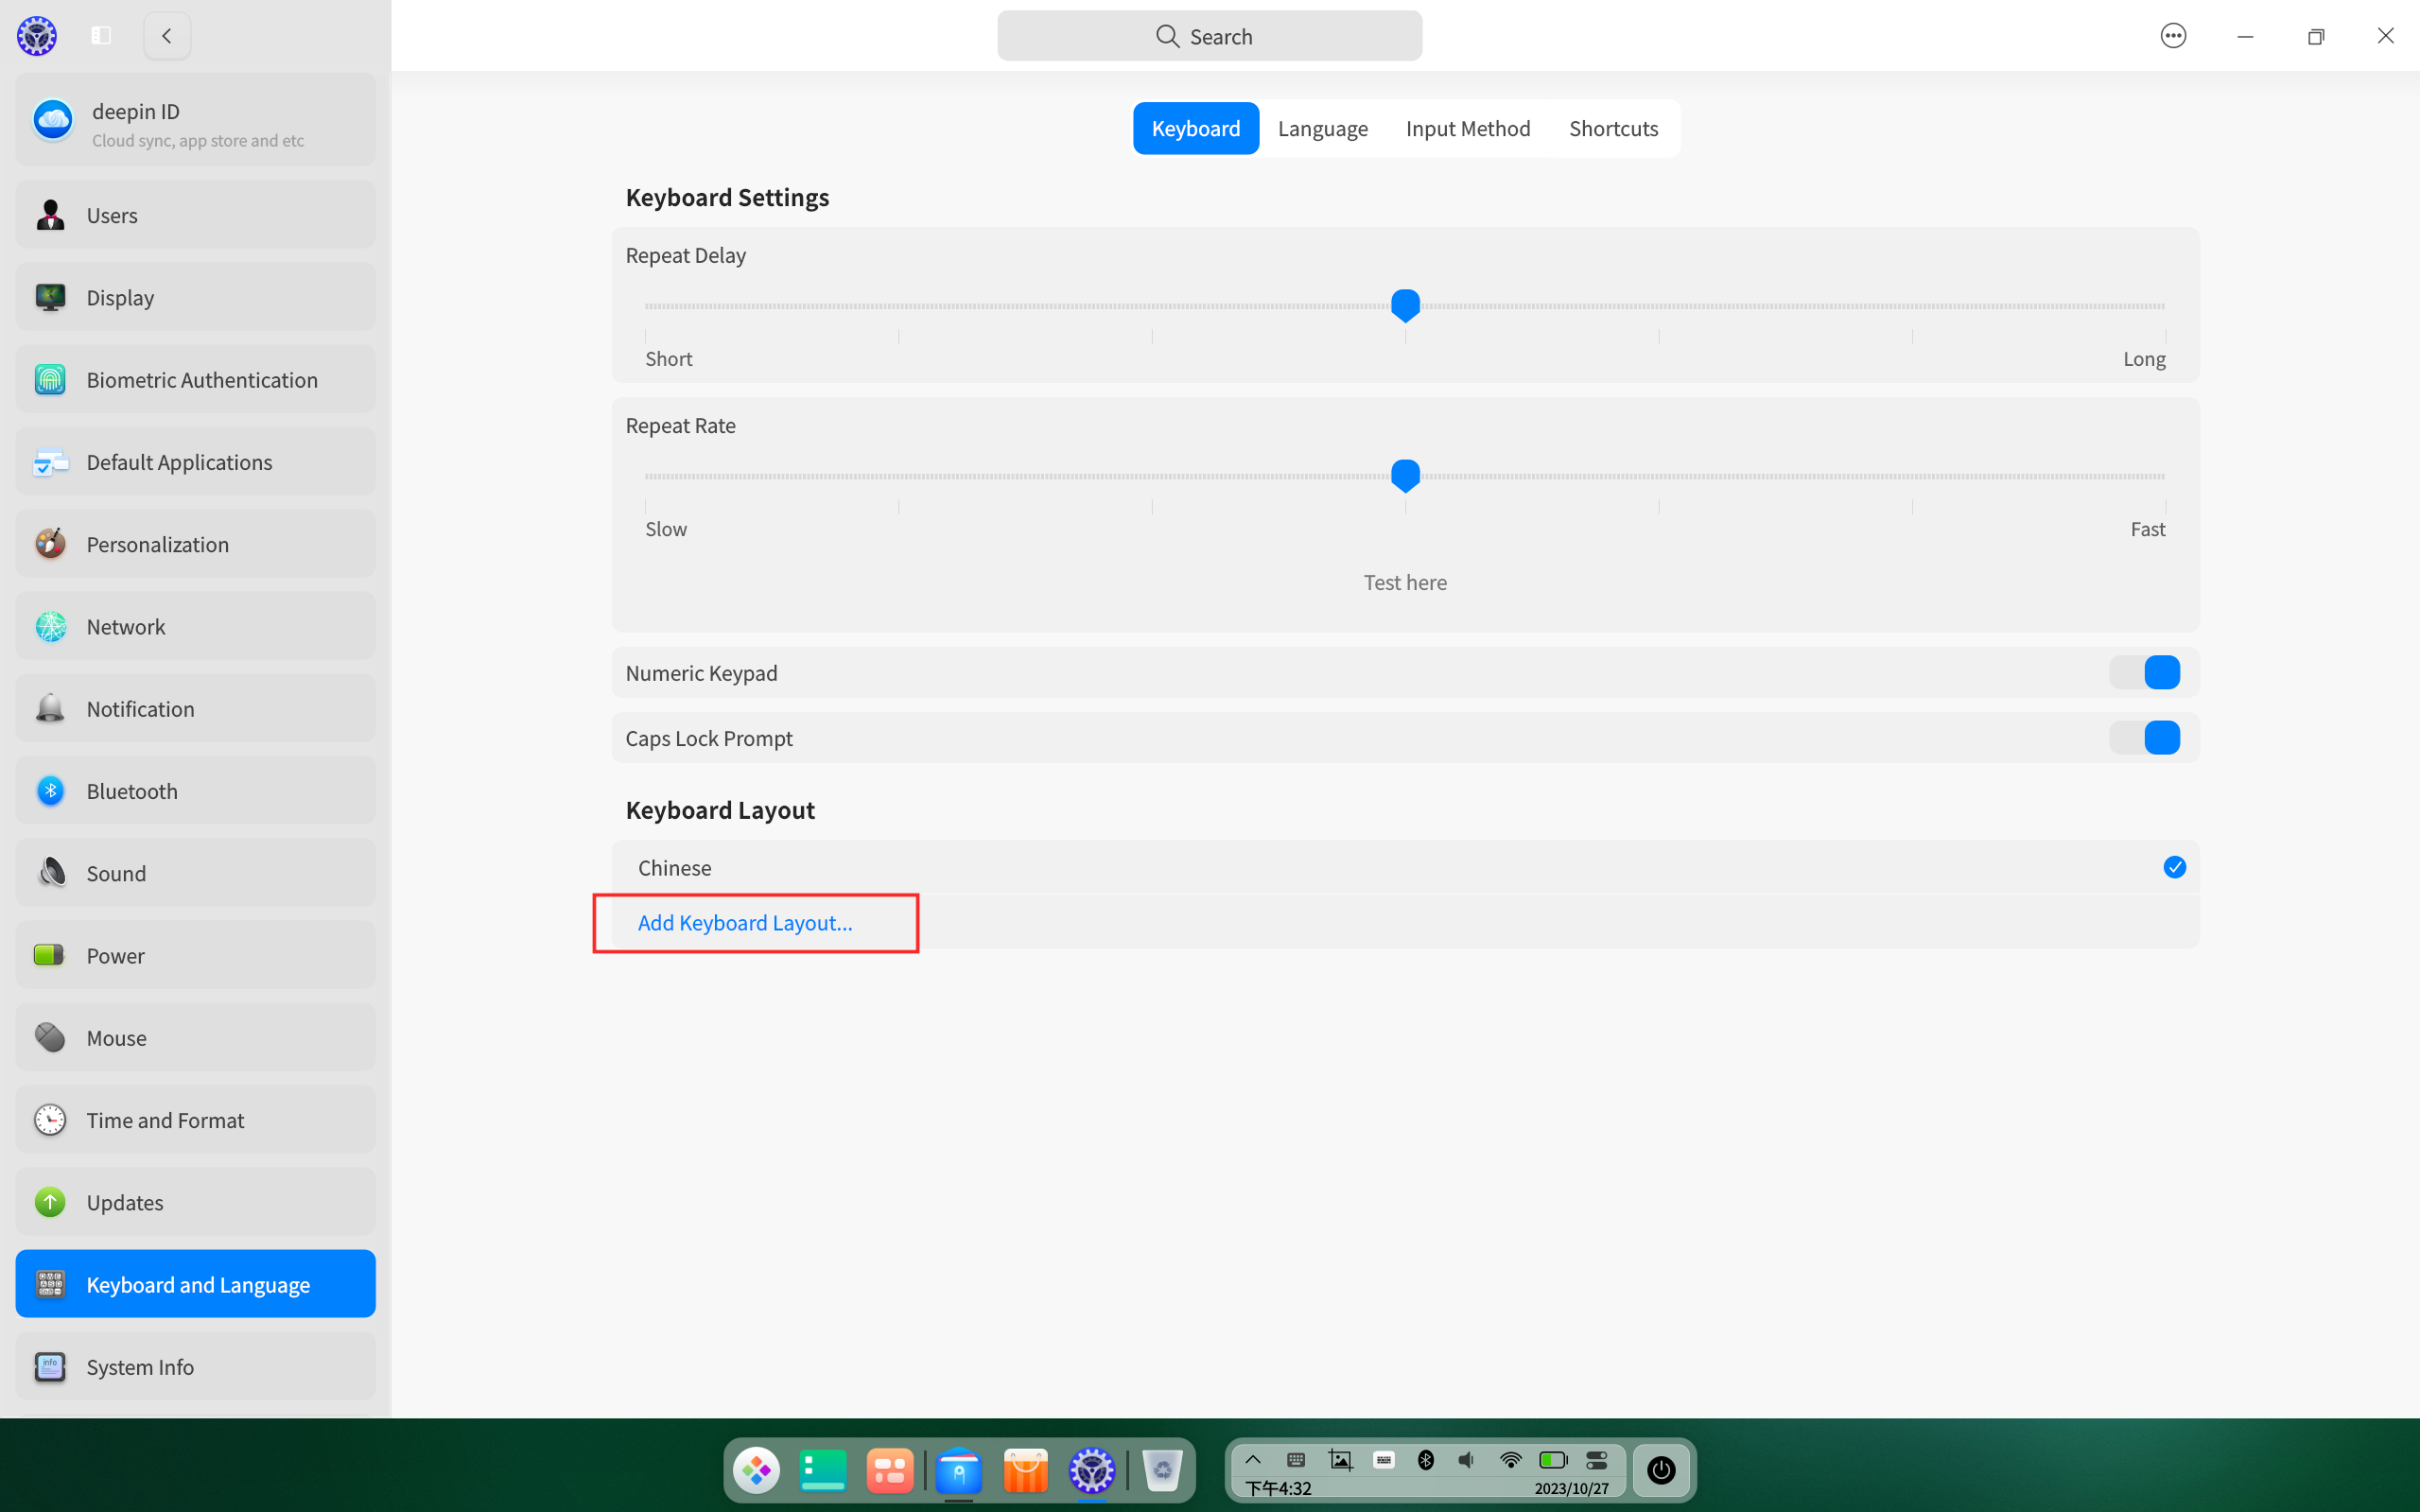
Task: Open the Shortcuts tab
Action: click(1613, 128)
